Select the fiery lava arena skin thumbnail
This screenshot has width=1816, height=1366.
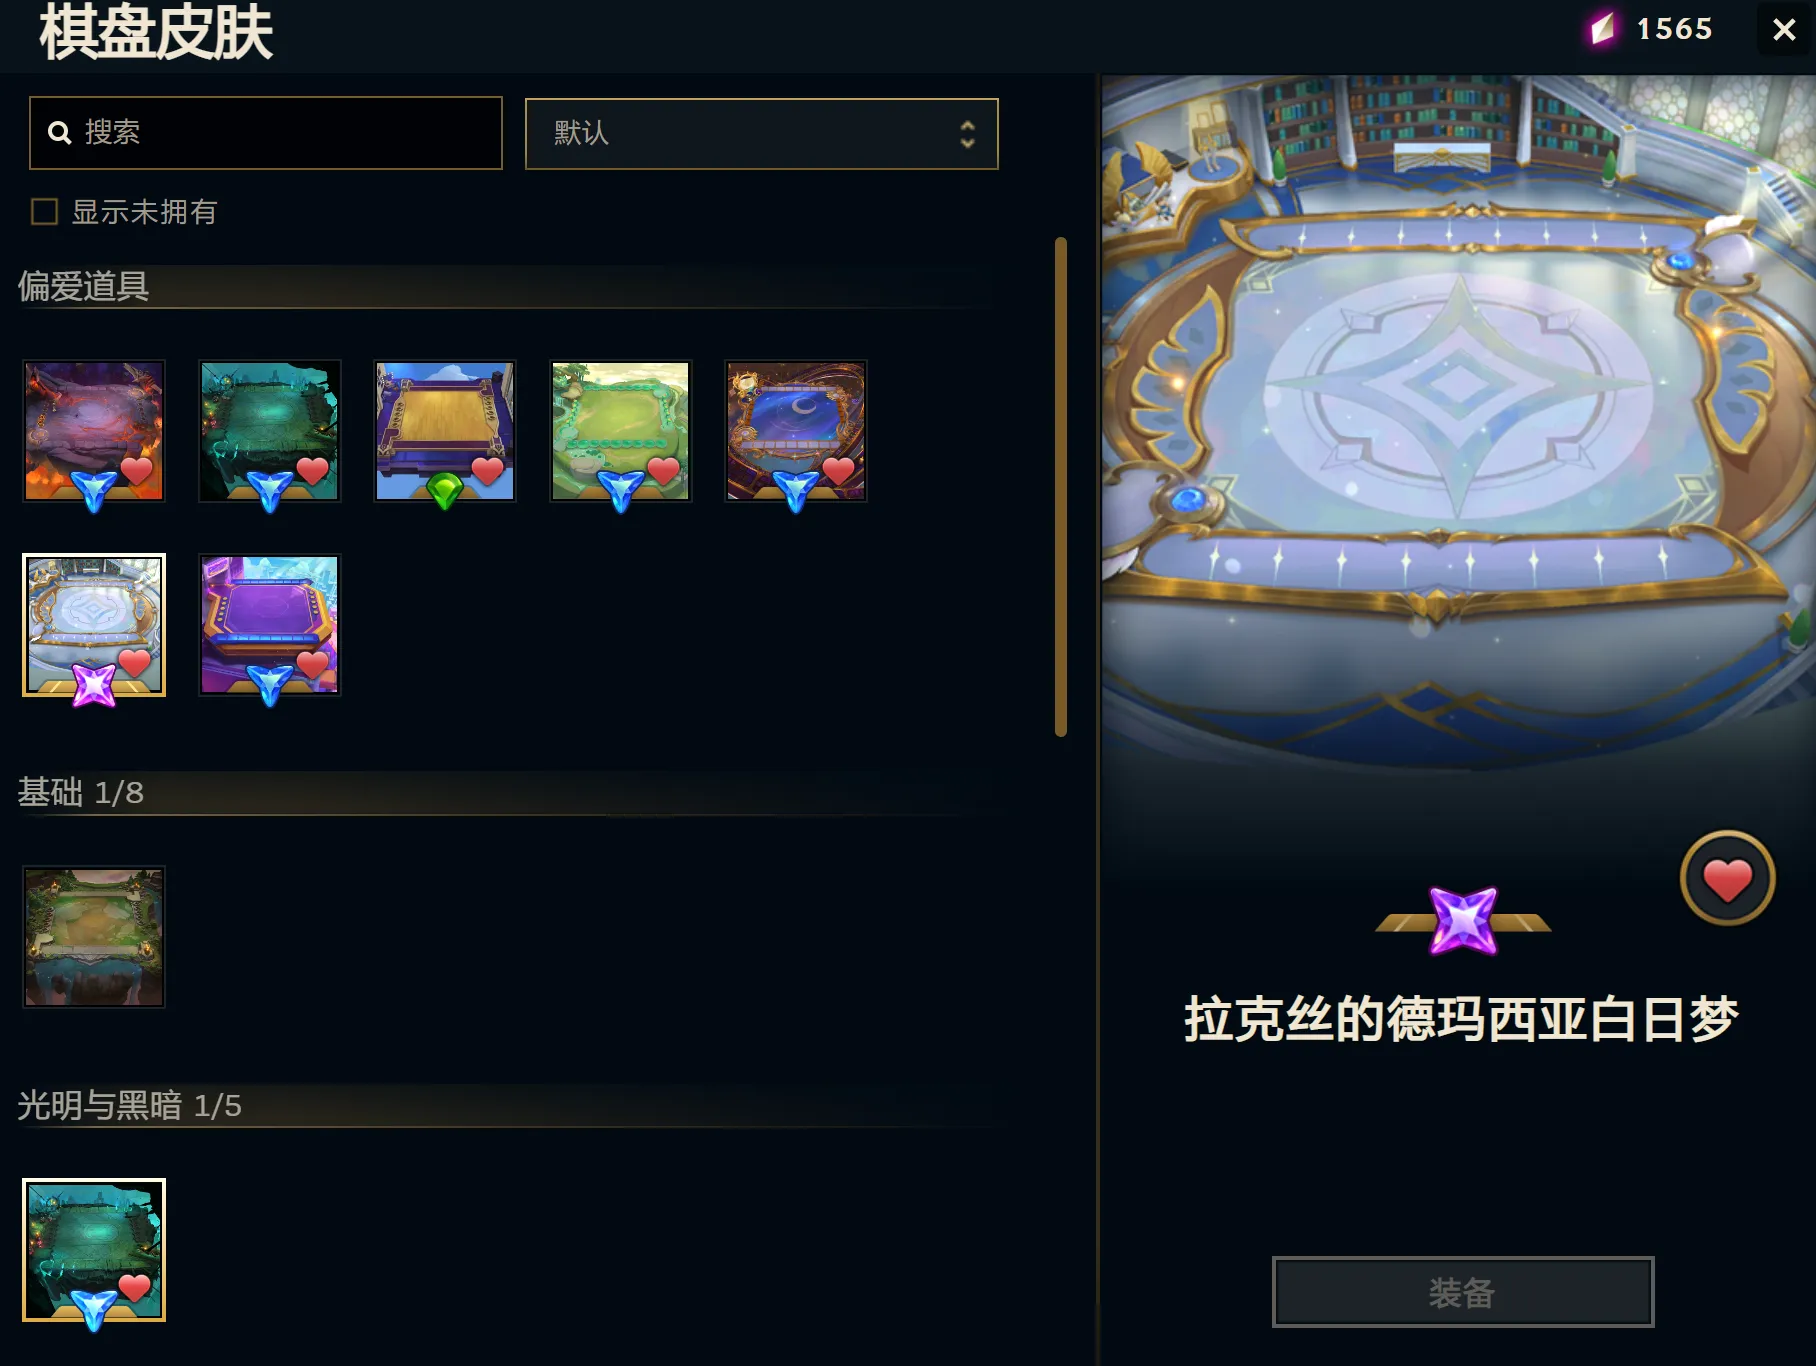(x=94, y=431)
